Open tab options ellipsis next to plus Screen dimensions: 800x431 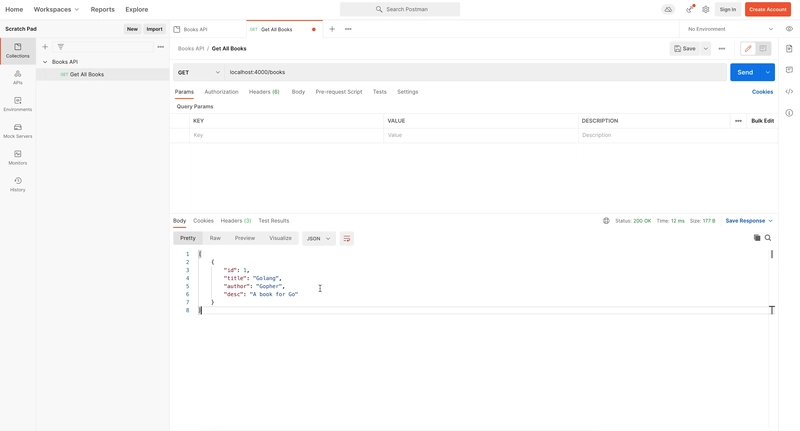coord(348,29)
